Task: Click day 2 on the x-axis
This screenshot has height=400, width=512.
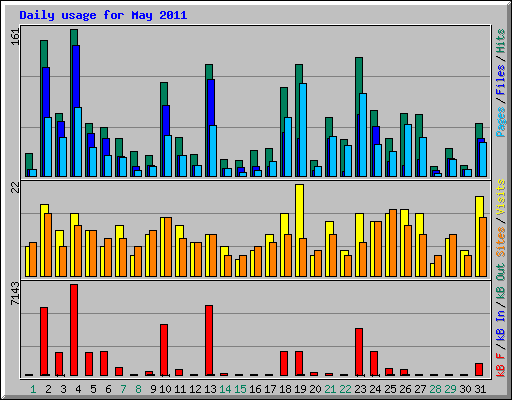Action: 49,389
